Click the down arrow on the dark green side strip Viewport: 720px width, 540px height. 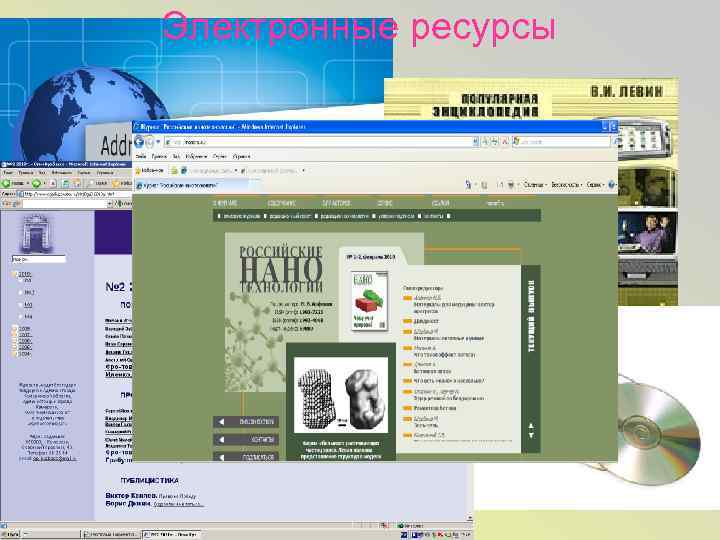click(x=531, y=435)
